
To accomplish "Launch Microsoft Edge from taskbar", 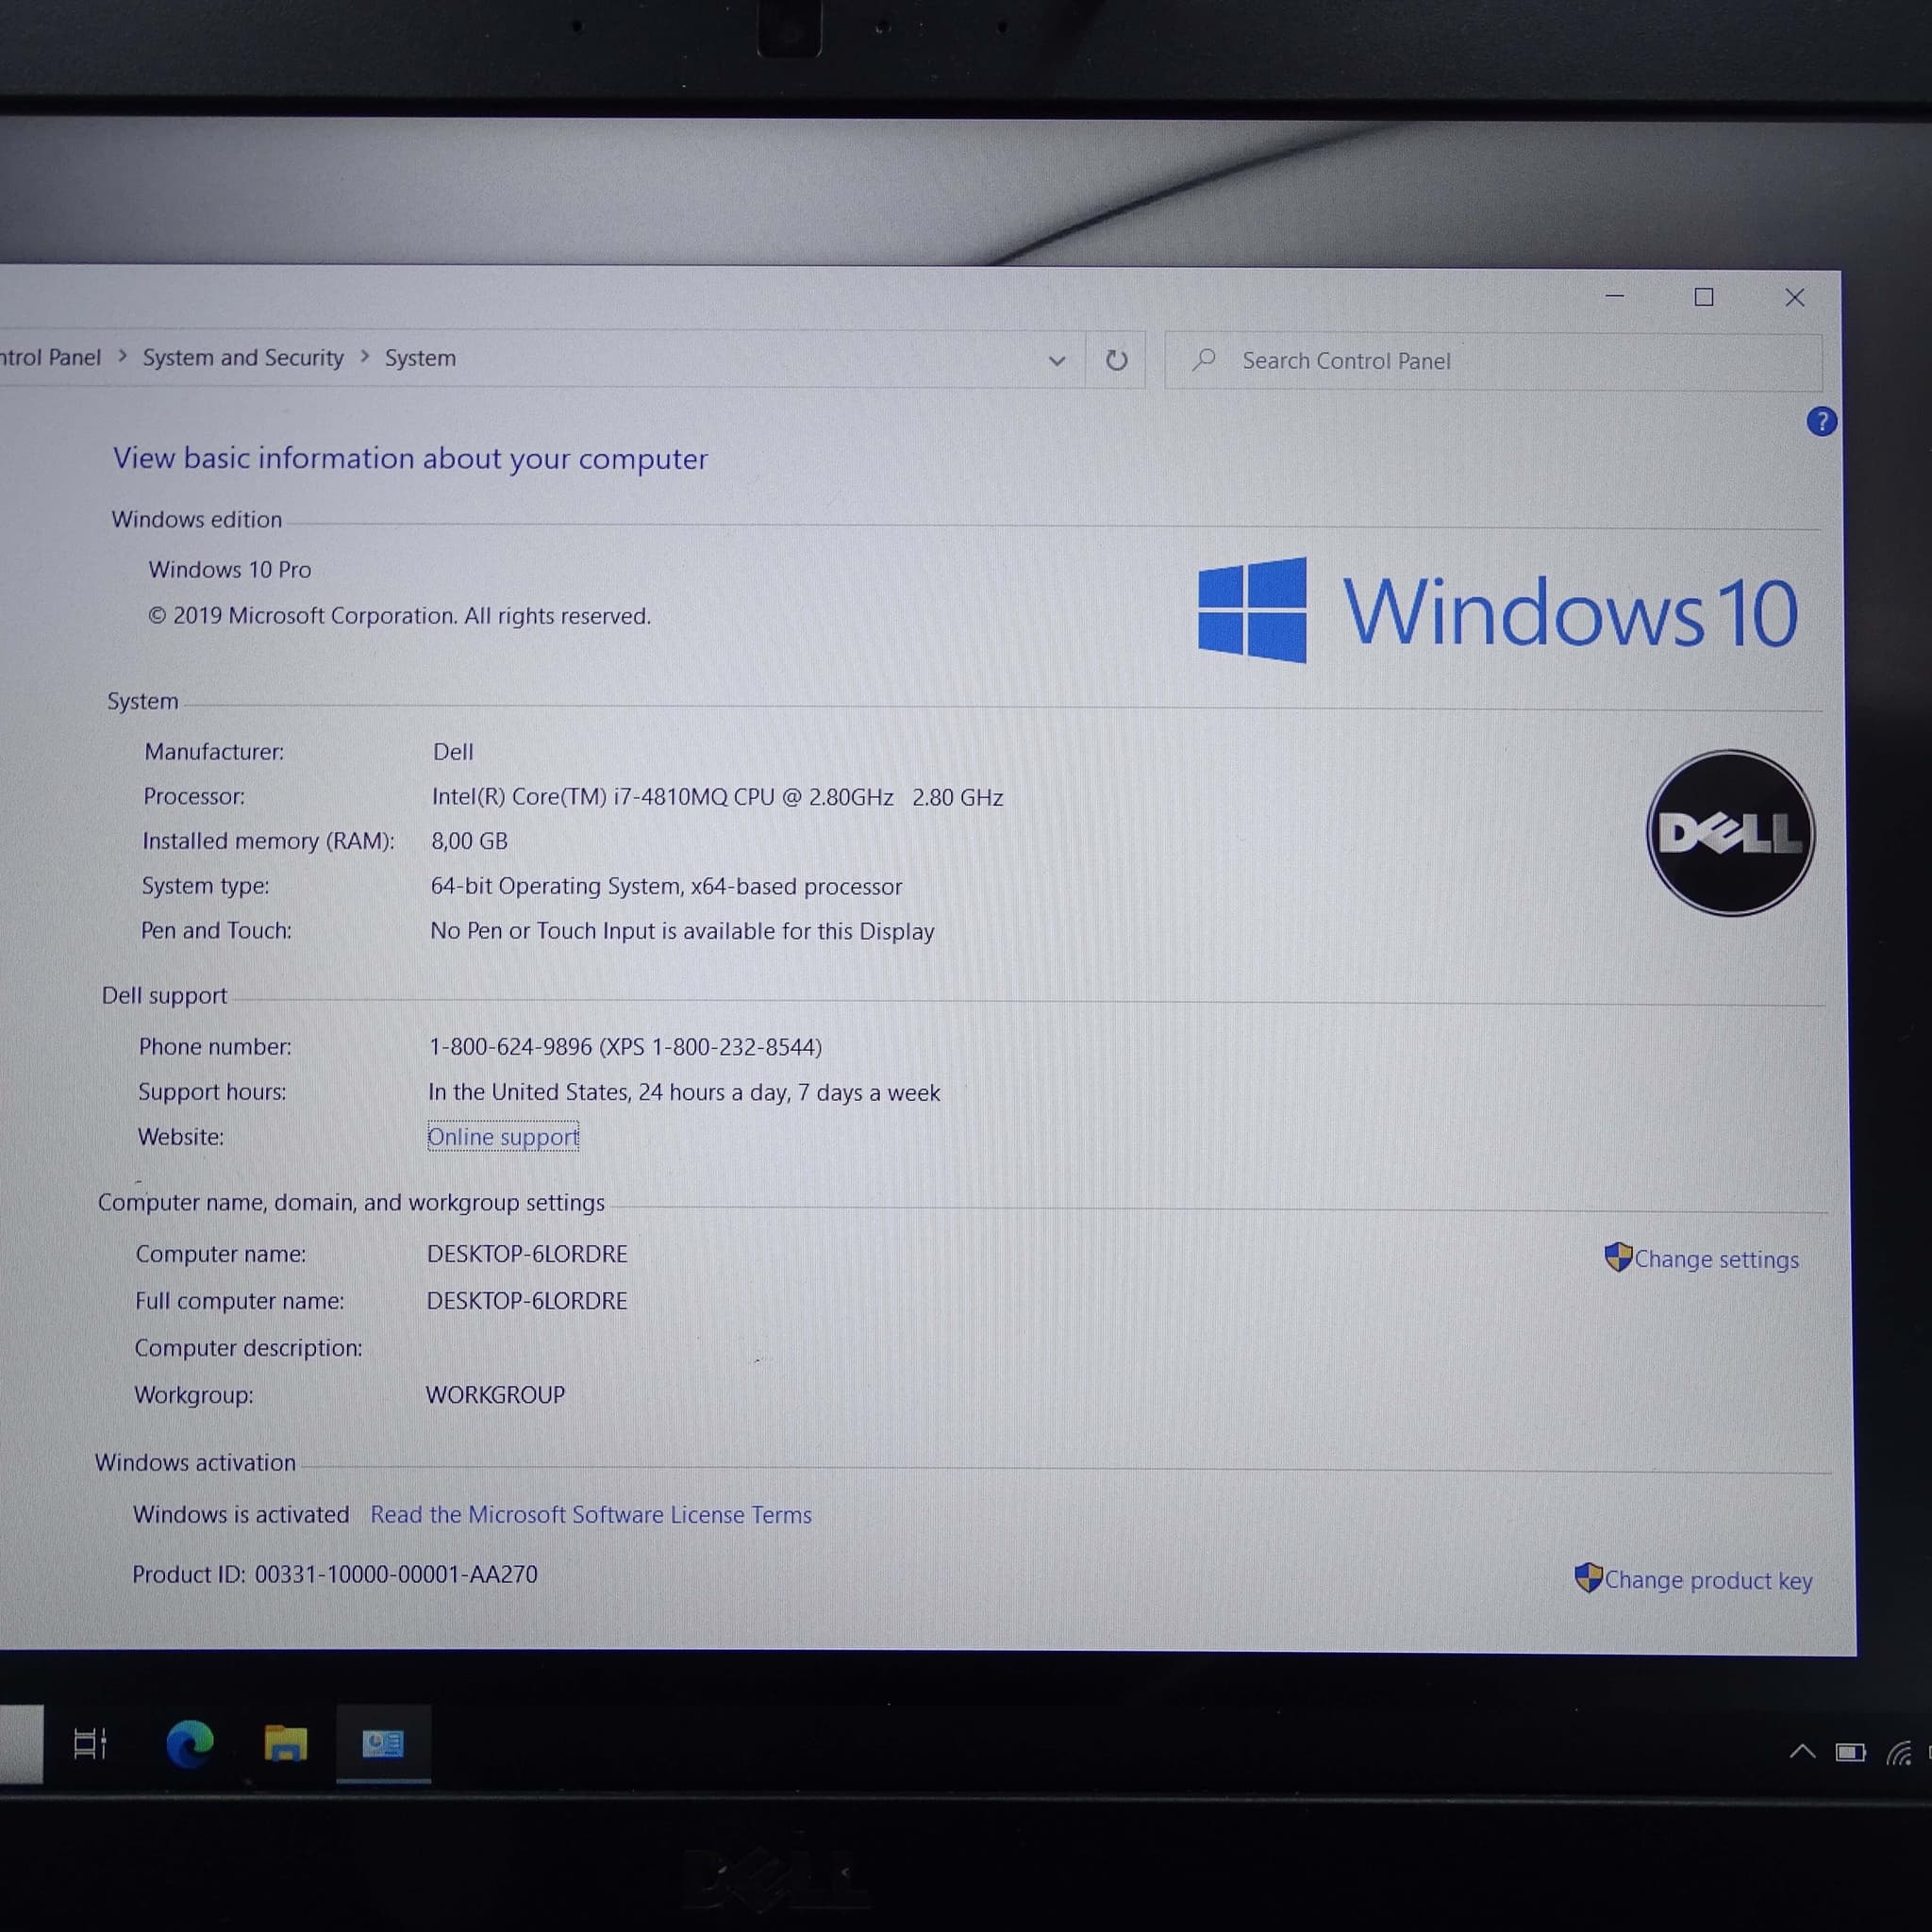I will (189, 1744).
